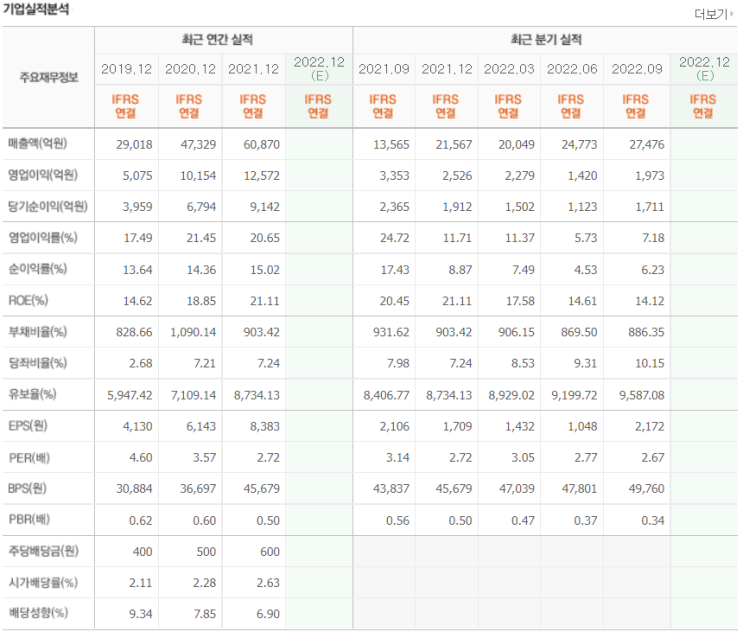
Task: Click the 영업이익률(%) row label
Action: tap(43, 237)
